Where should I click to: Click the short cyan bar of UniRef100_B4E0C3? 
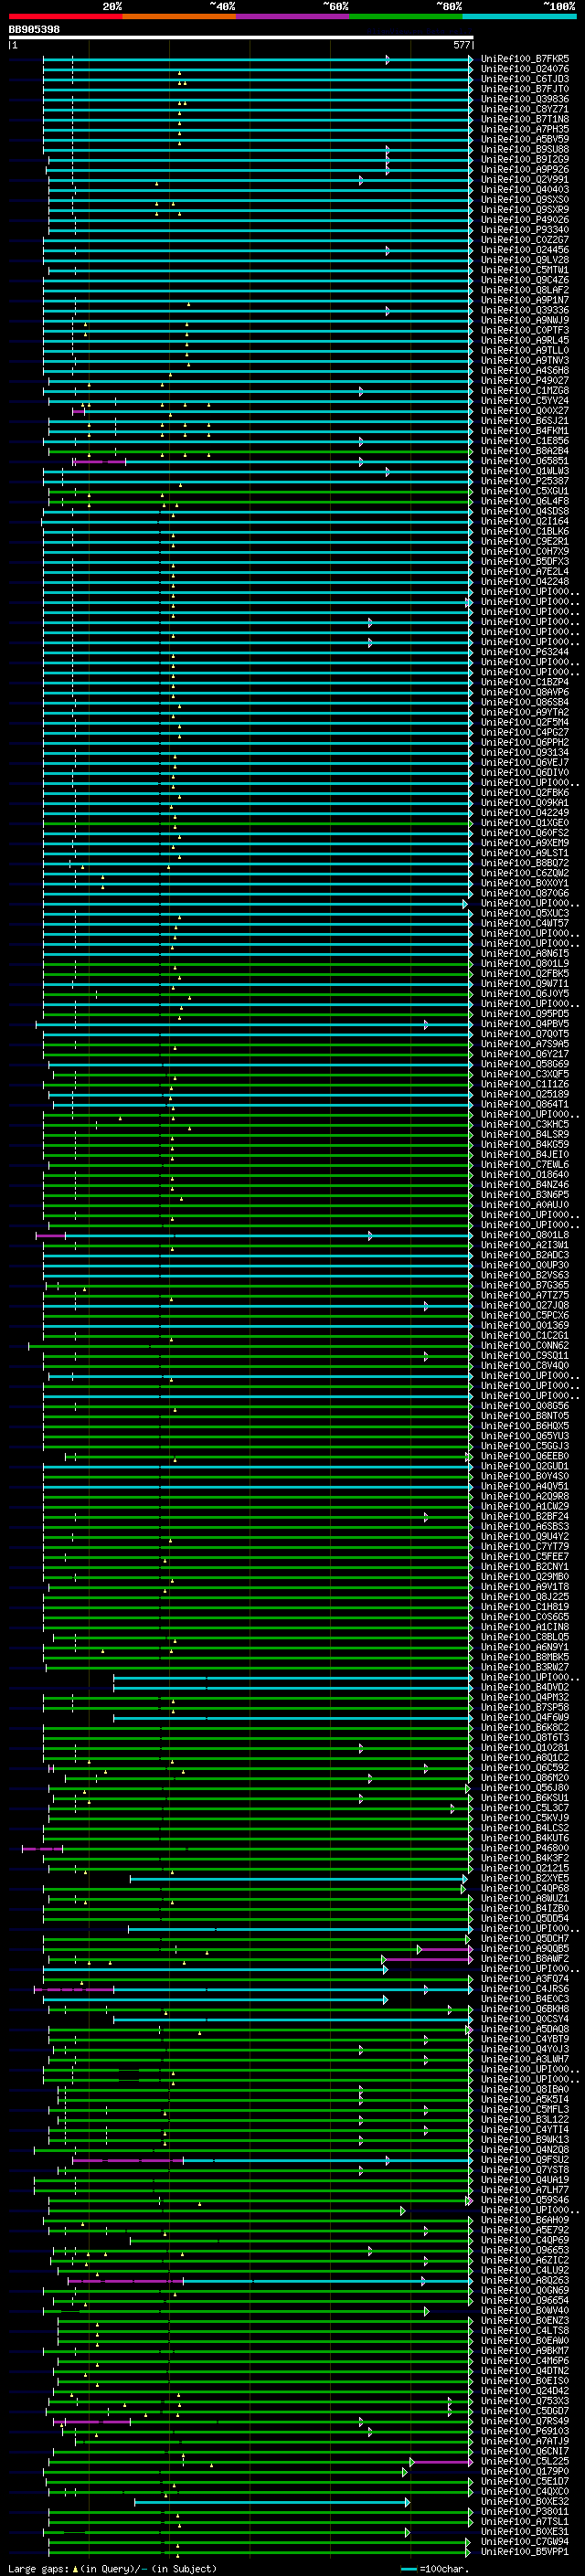click(215, 1999)
